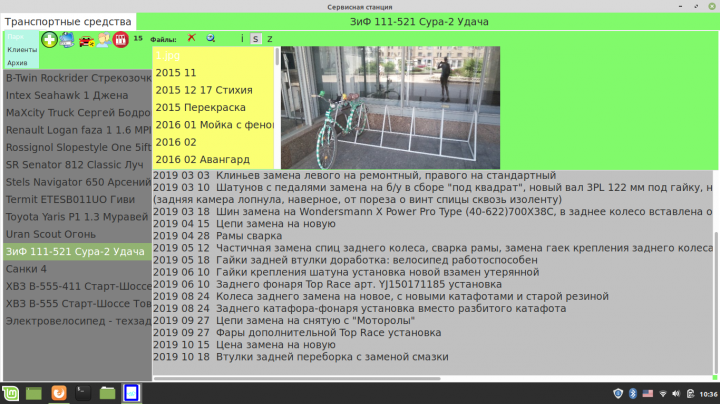Select '2016 02 Авангард' entry
Screen dimensions: 720x404
point(213,160)
